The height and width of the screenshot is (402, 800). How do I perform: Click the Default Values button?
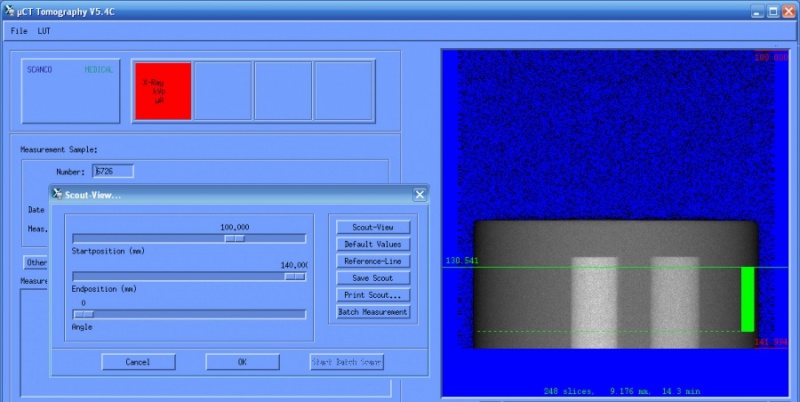tap(373, 244)
